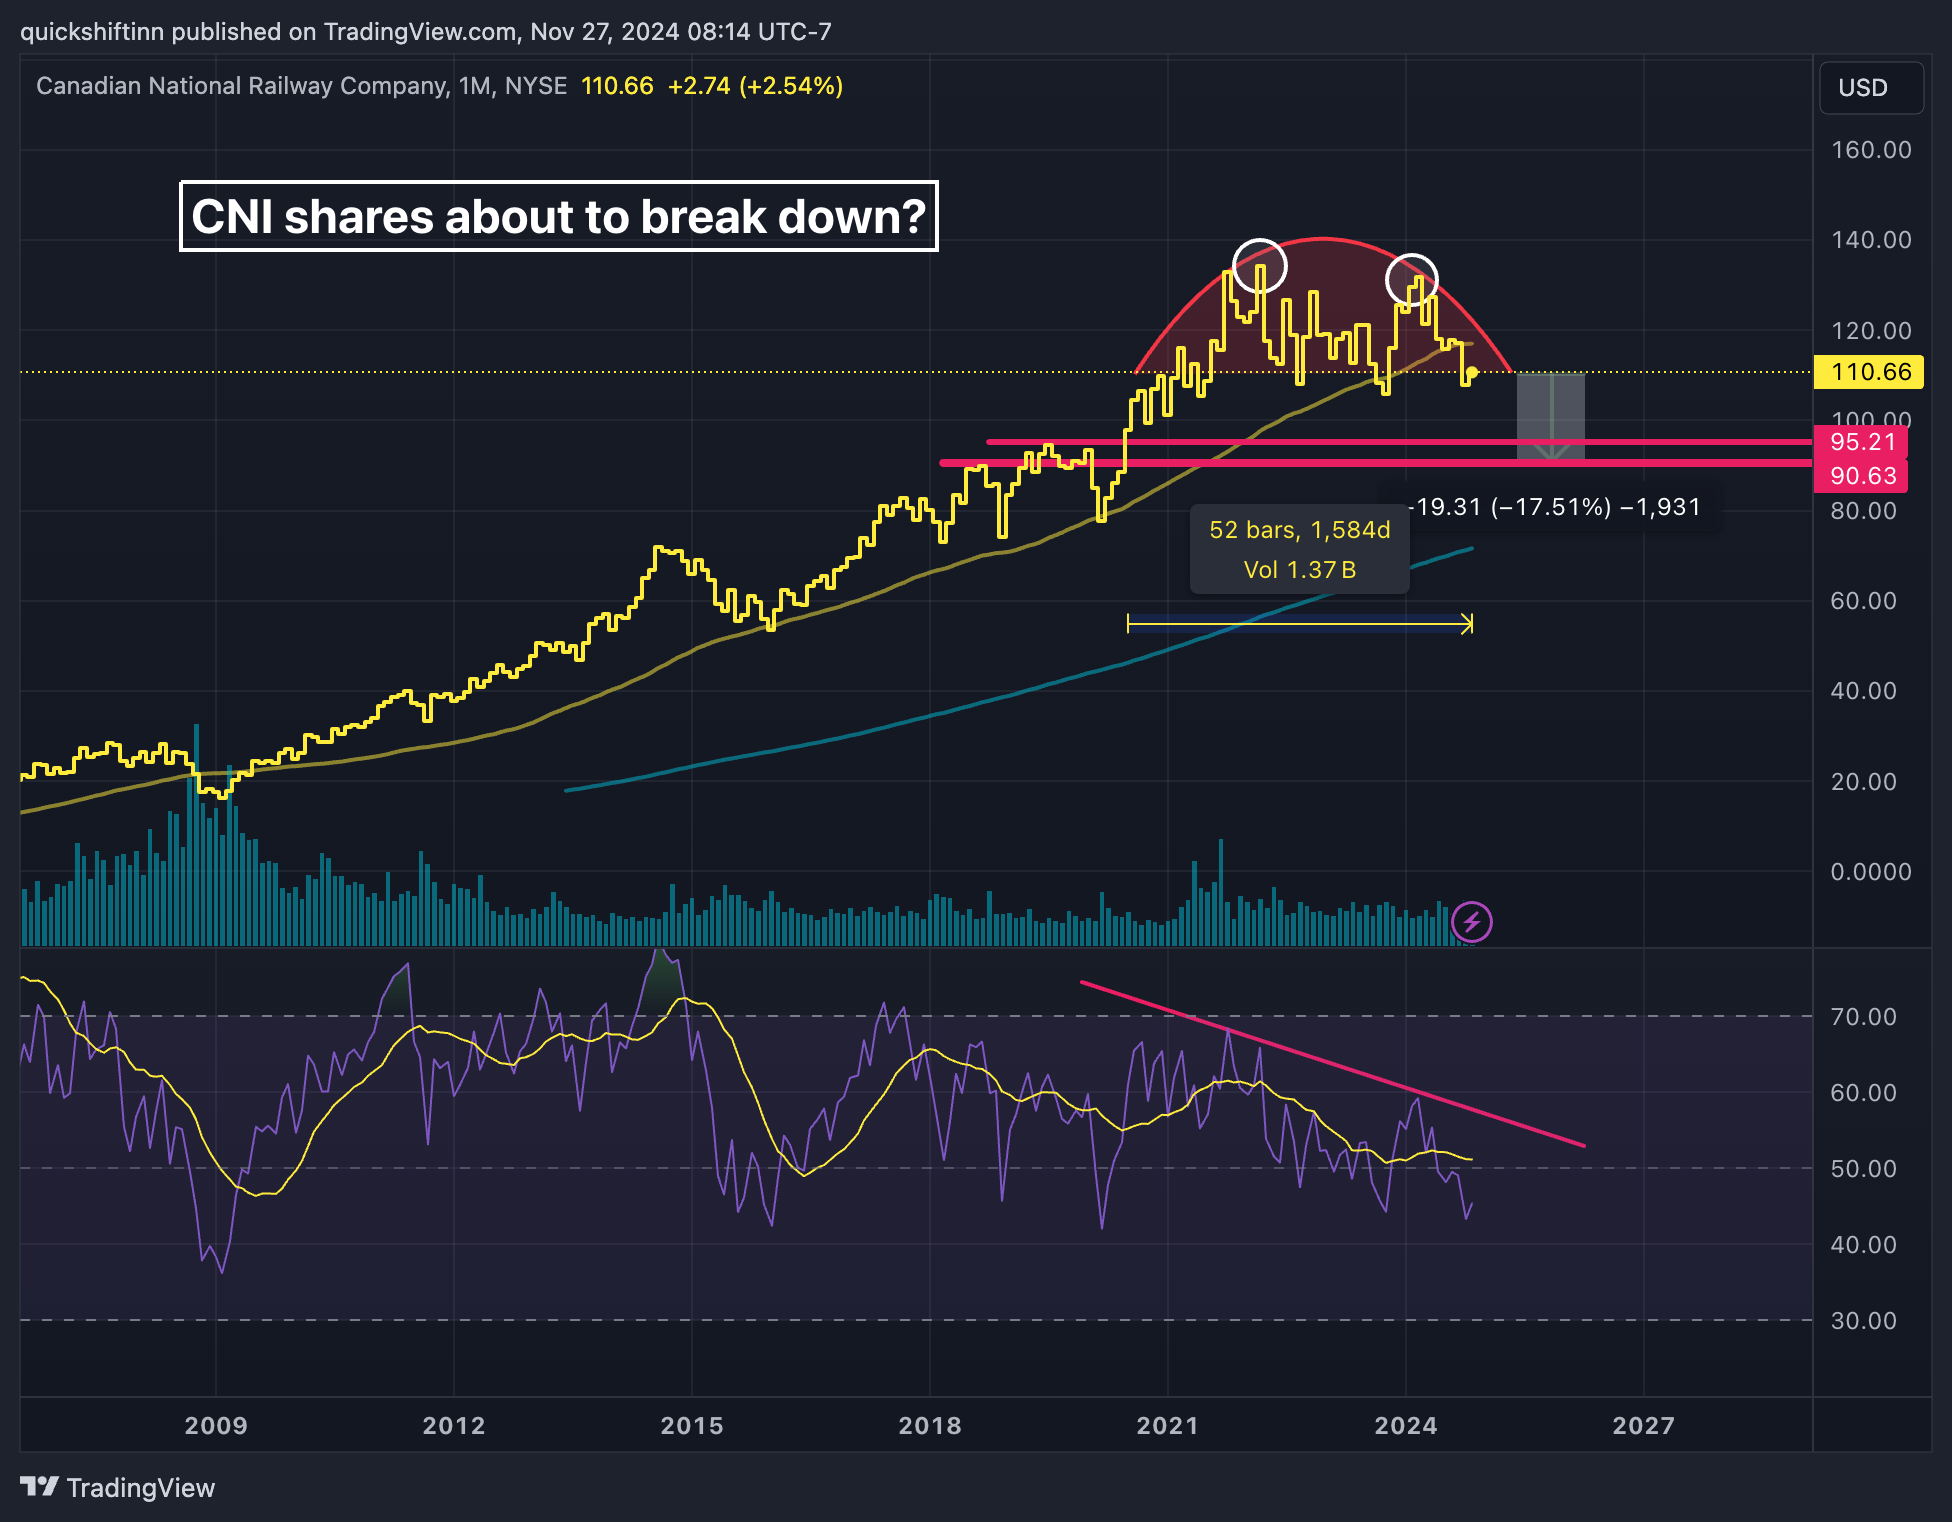Click the 60.00 price axis label
1952x1522 pixels.
point(1864,601)
